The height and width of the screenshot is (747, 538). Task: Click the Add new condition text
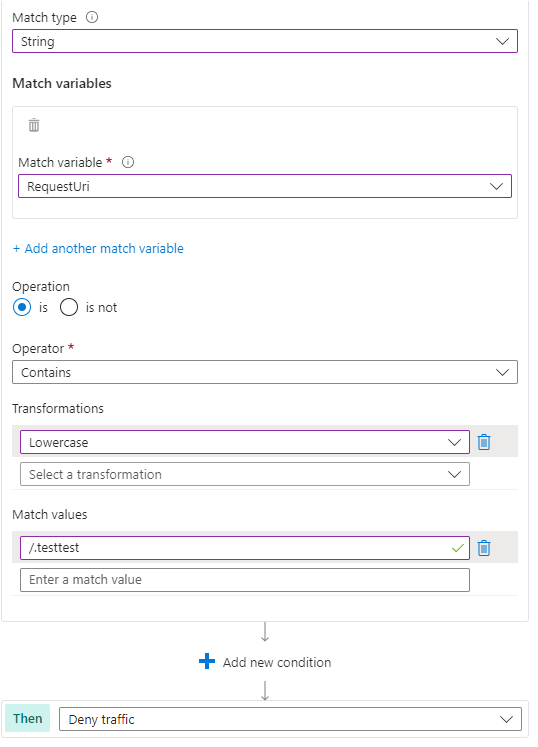click(277, 662)
